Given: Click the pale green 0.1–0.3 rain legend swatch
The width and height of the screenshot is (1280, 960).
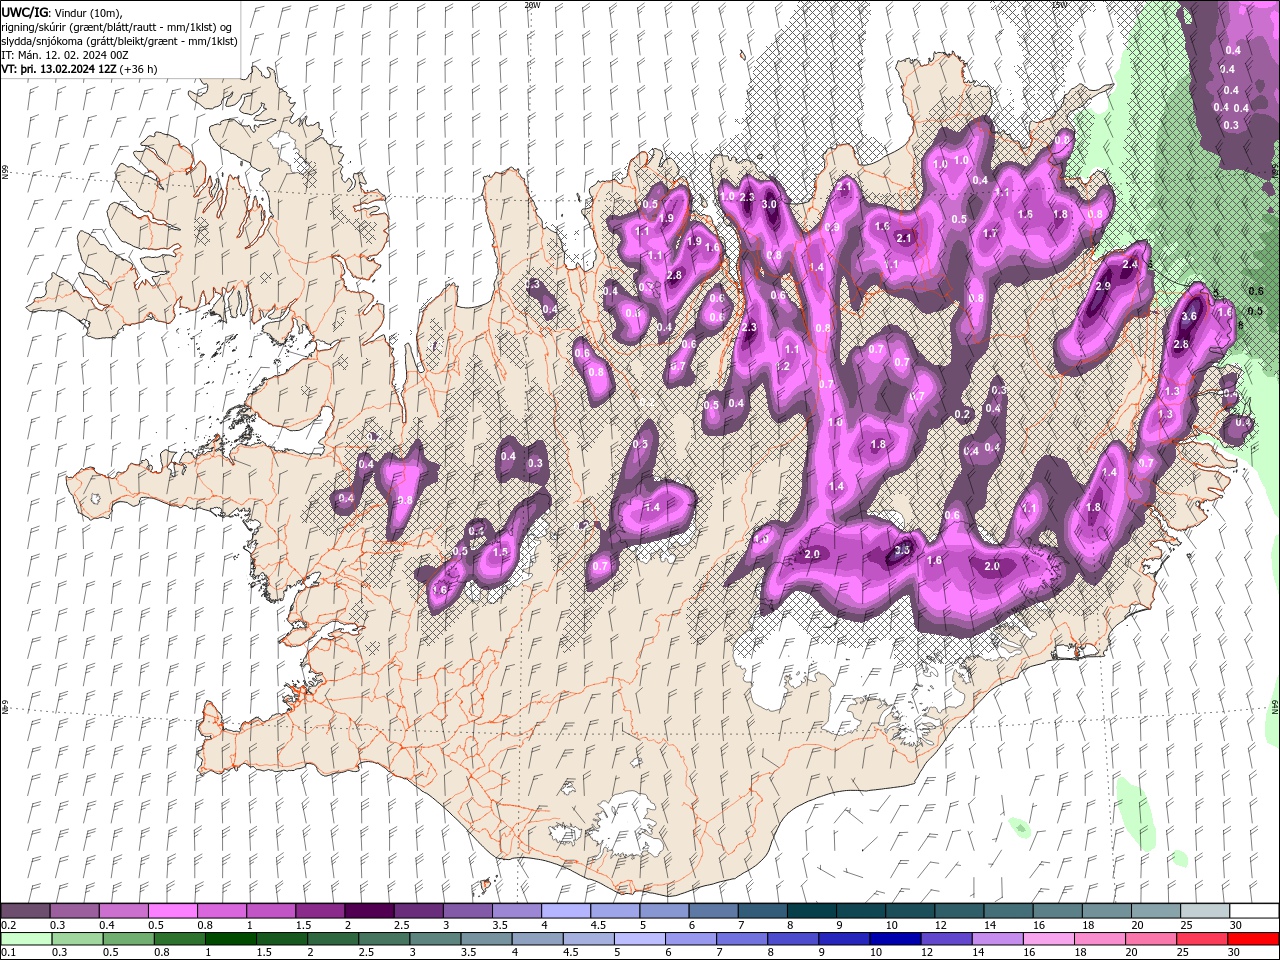Looking at the screenshot, I should pyautogui.click(x=25, y=939).
